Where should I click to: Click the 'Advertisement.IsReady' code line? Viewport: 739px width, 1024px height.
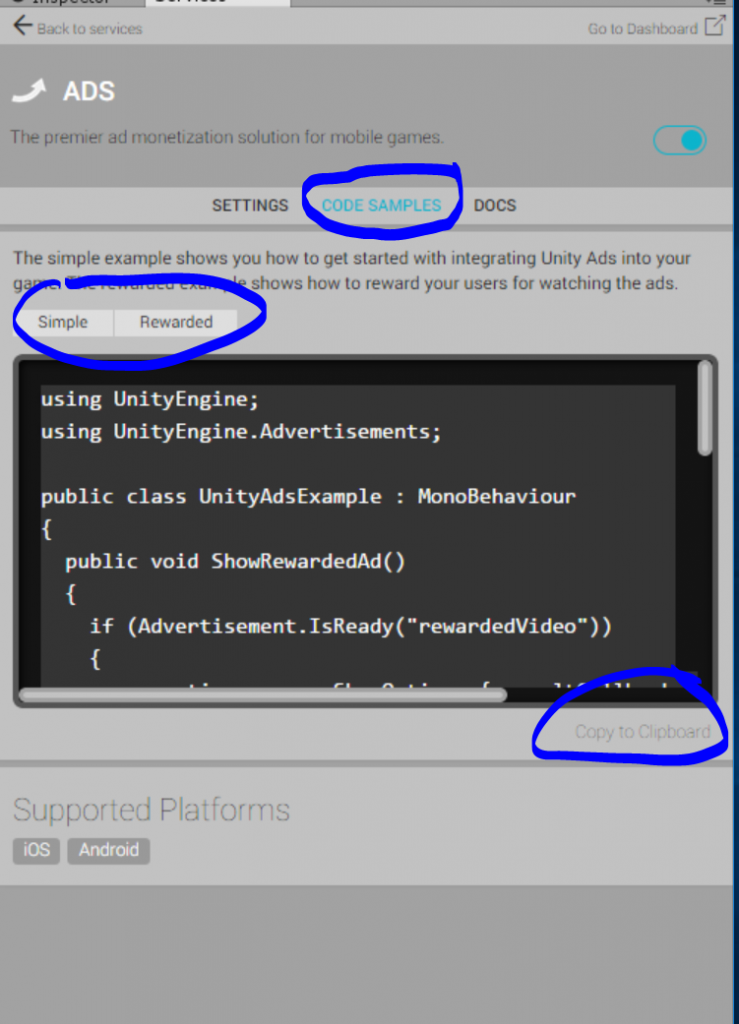click(x=351, y=626)
